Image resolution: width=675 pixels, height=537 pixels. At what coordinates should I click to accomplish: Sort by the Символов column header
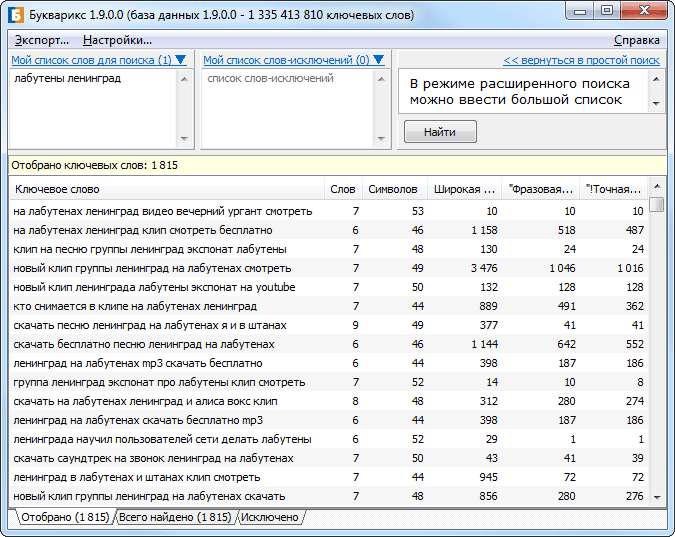(x=393, y=188)
